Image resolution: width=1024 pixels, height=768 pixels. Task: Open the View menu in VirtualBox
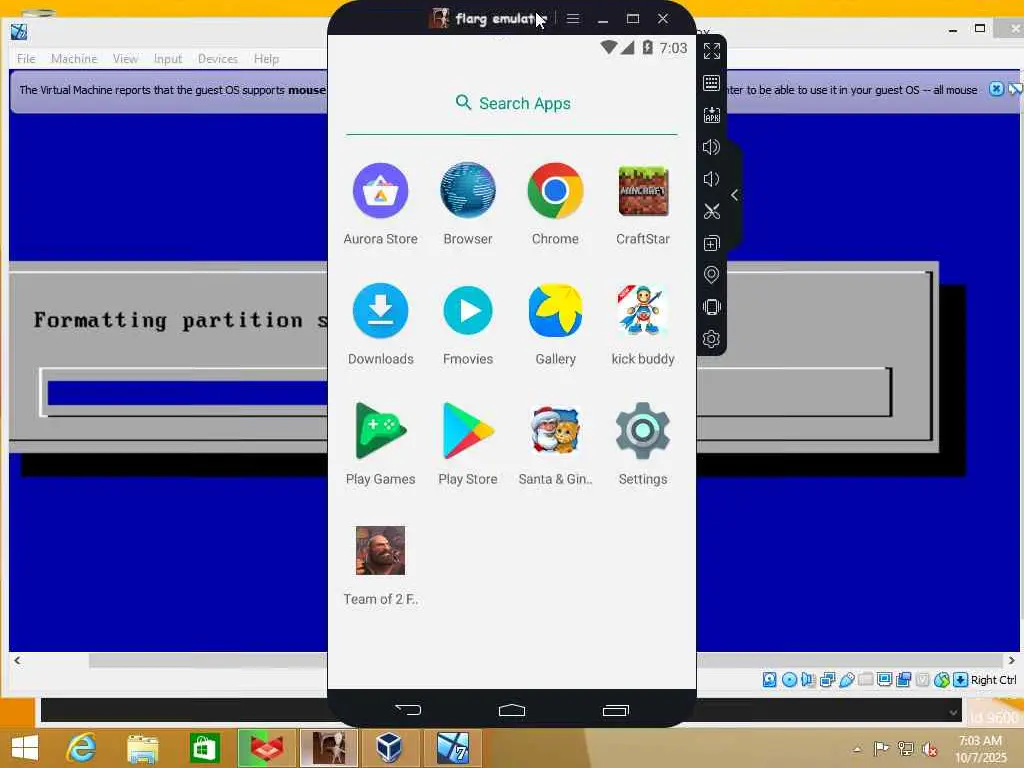click(125, 59)
